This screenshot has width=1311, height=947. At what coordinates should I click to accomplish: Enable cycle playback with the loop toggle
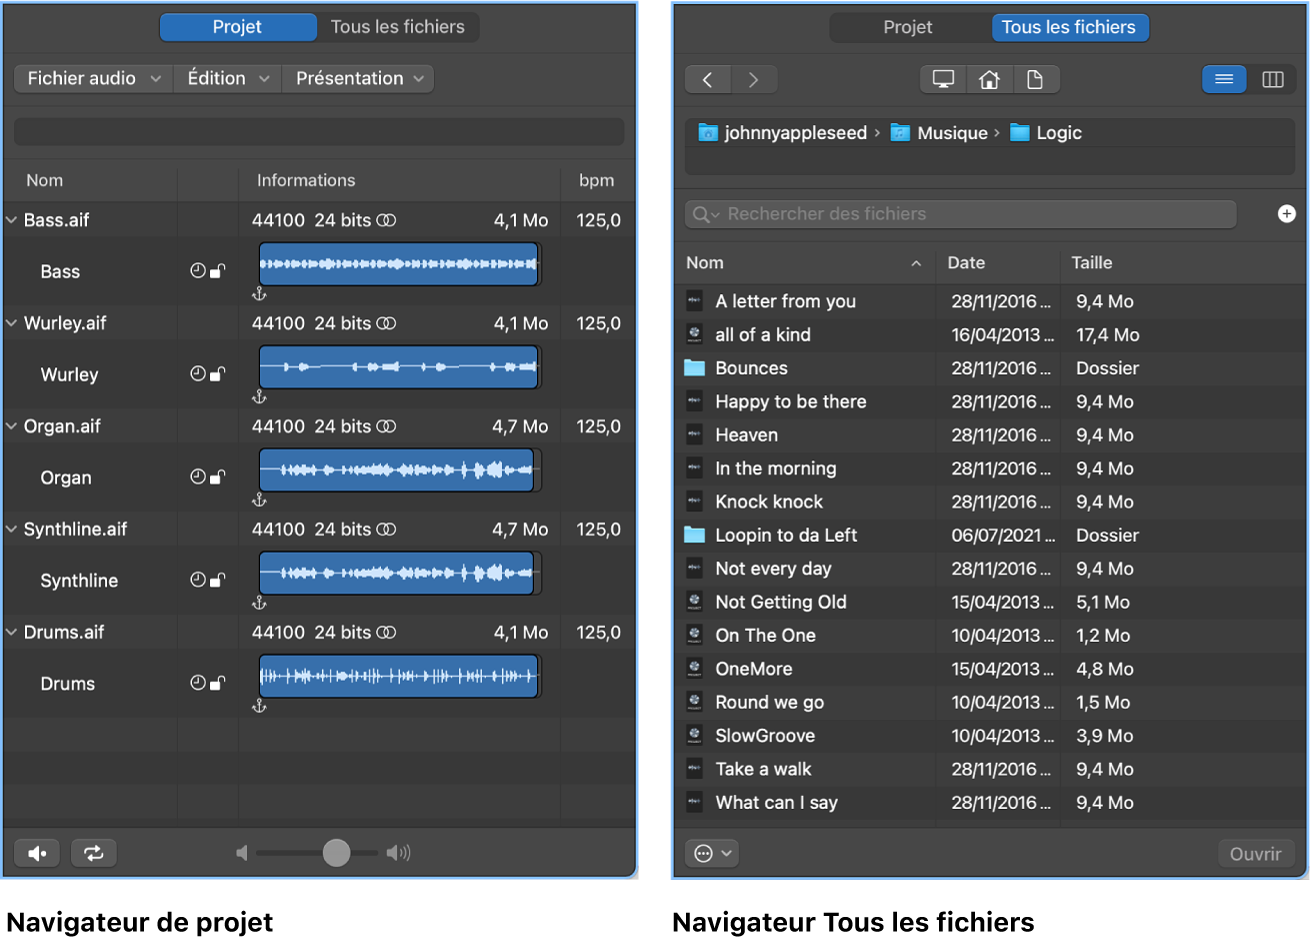point(93,852)
